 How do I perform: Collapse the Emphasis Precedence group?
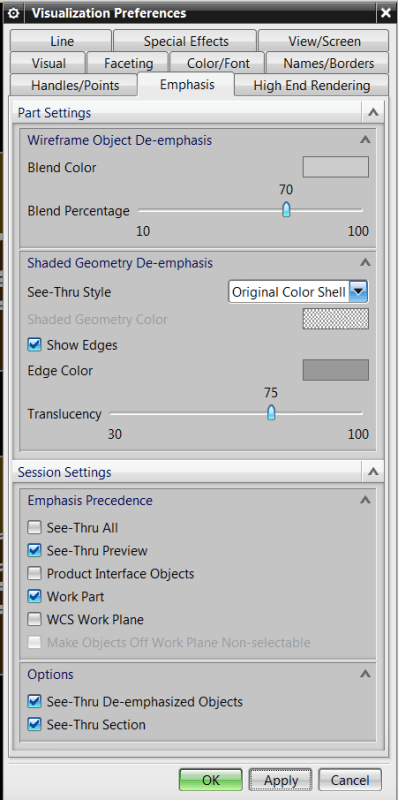pyautogui.click(x=365, y=500)
